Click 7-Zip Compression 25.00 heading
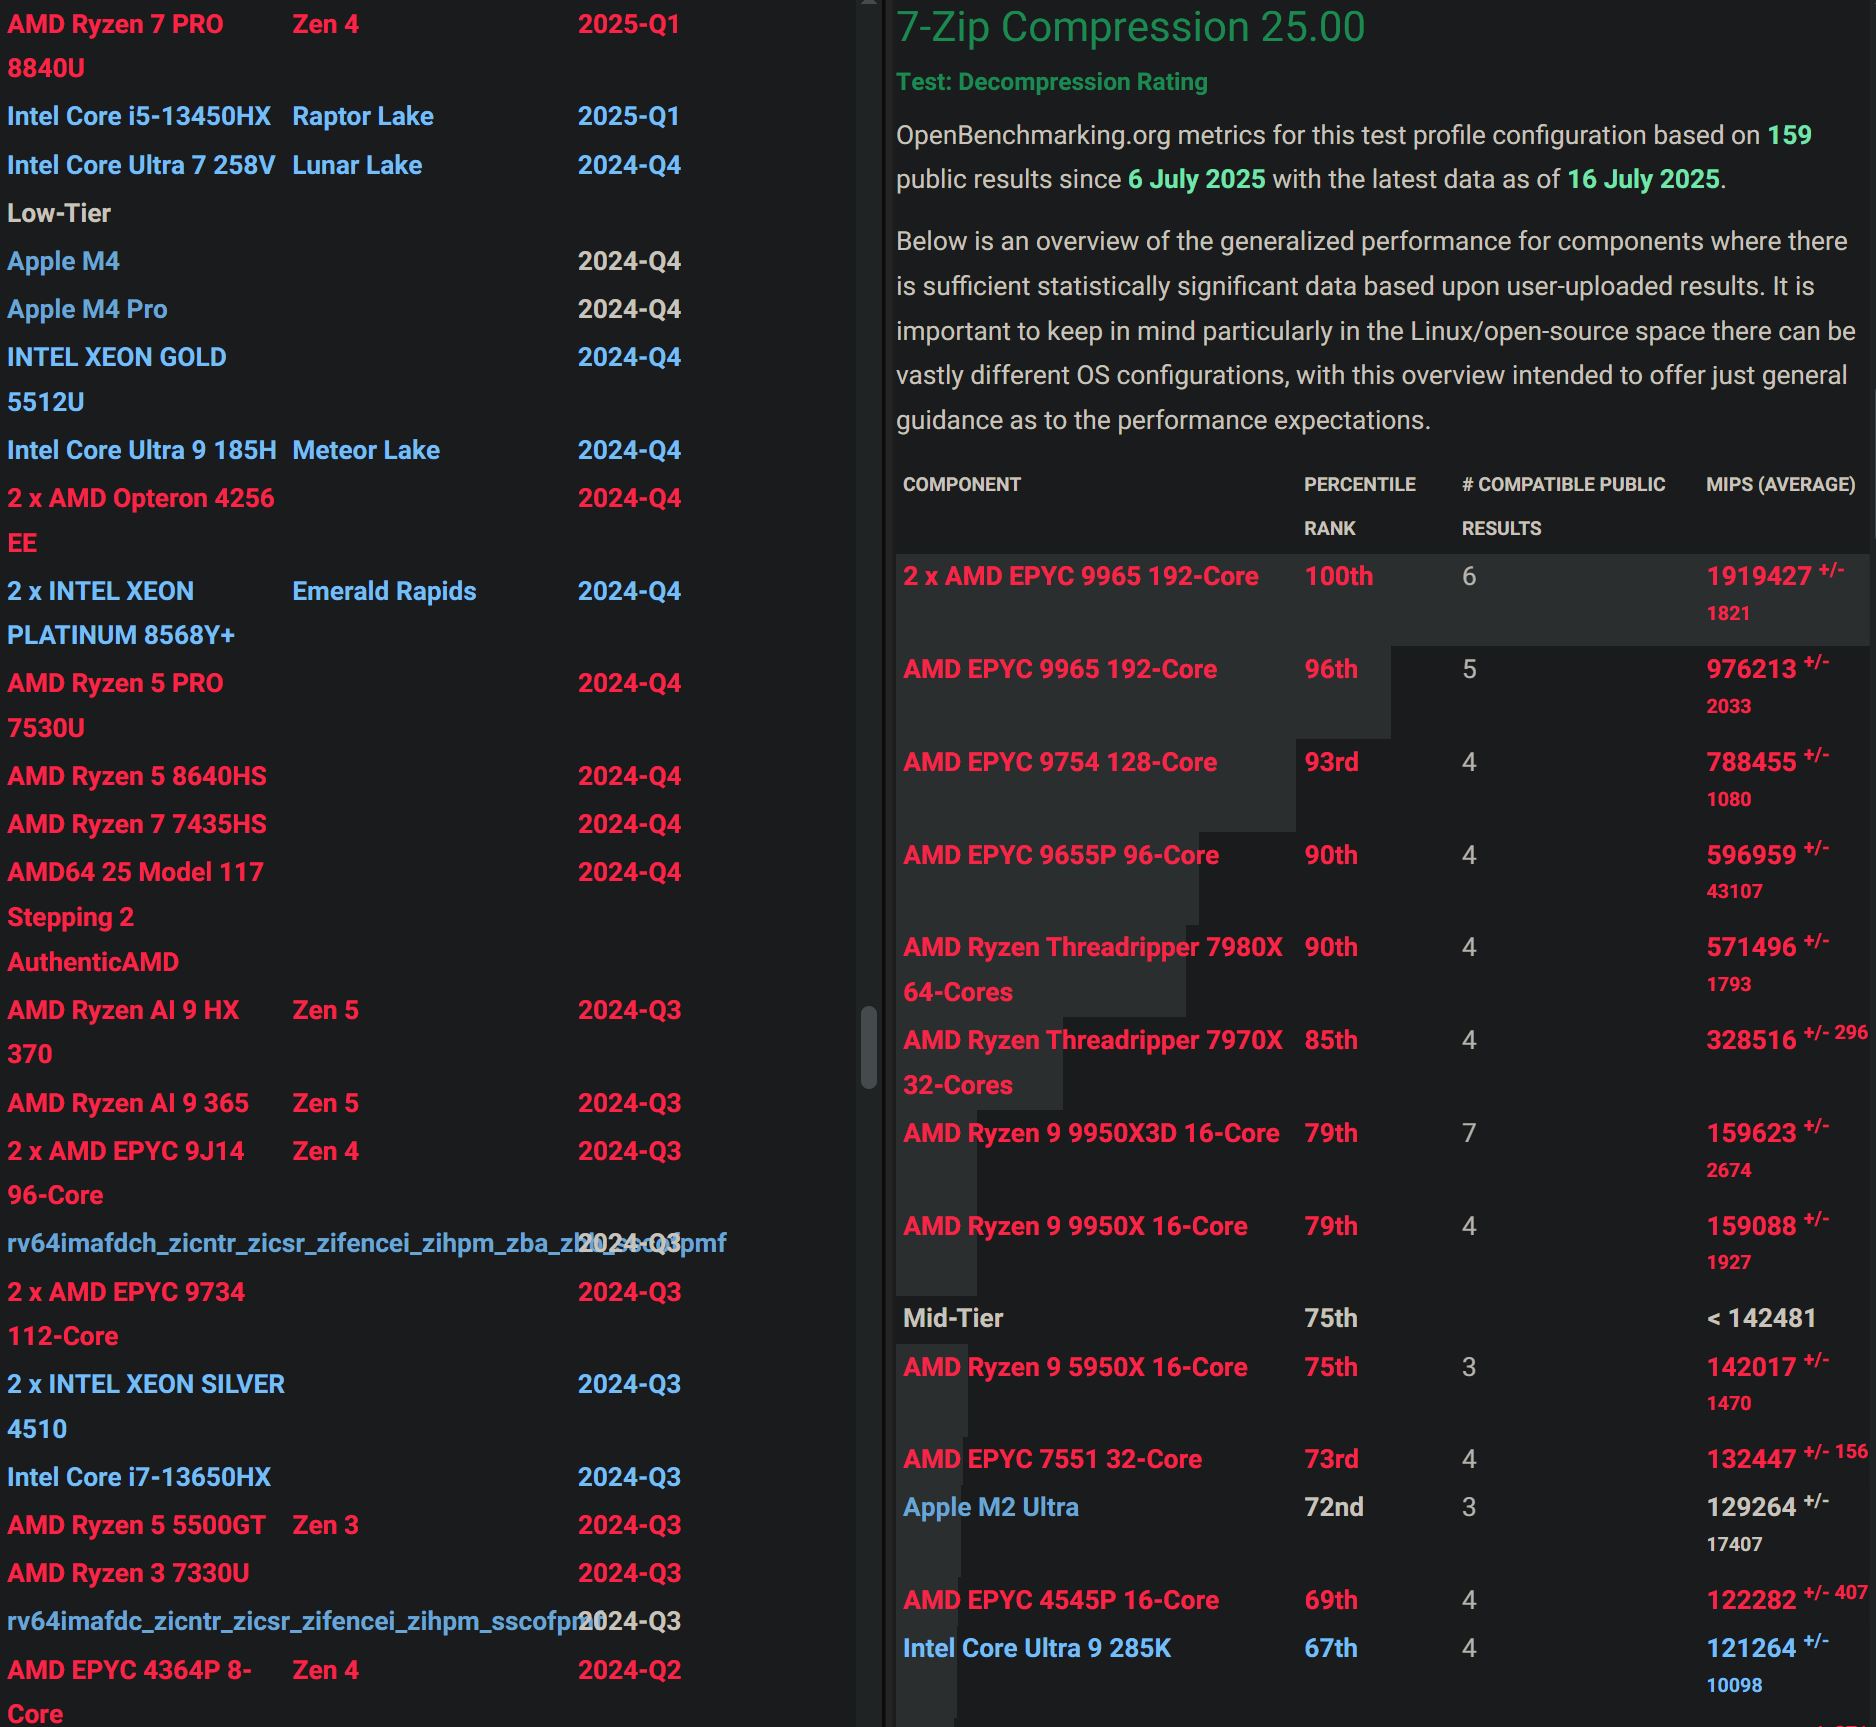 tap(1130, 27)
